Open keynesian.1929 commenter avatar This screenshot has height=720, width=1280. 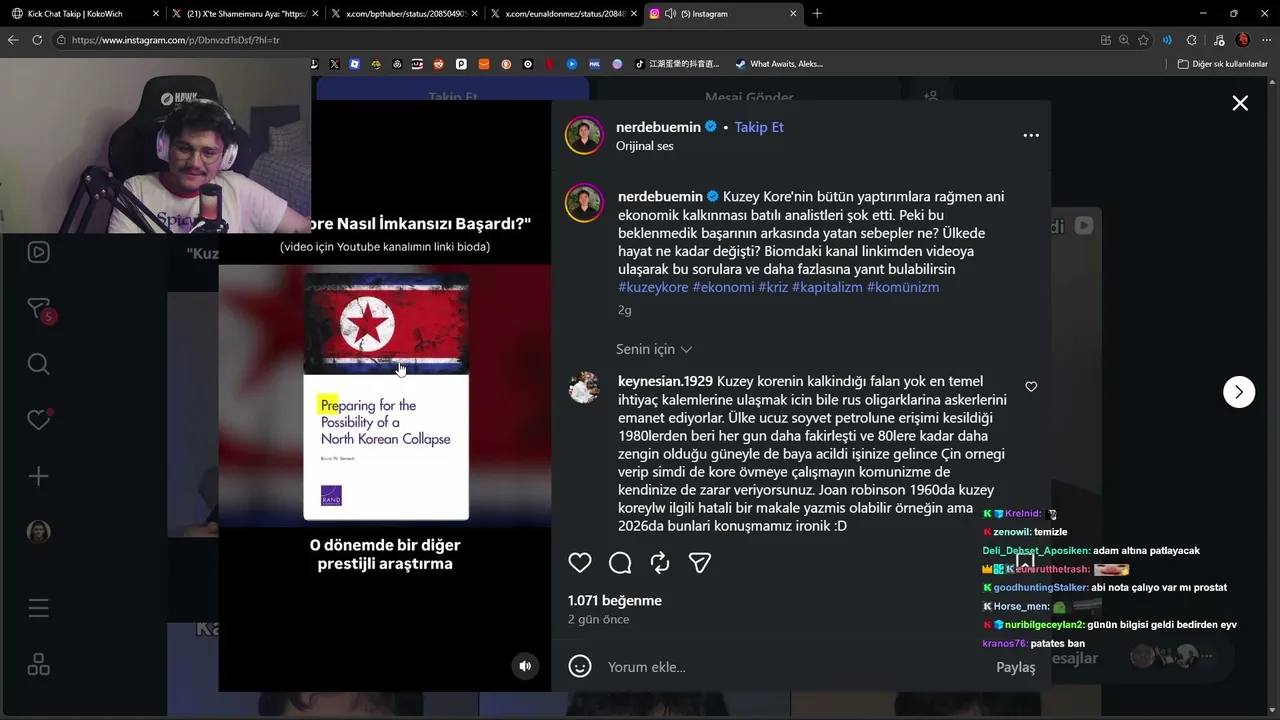click(x=584, y=388)
